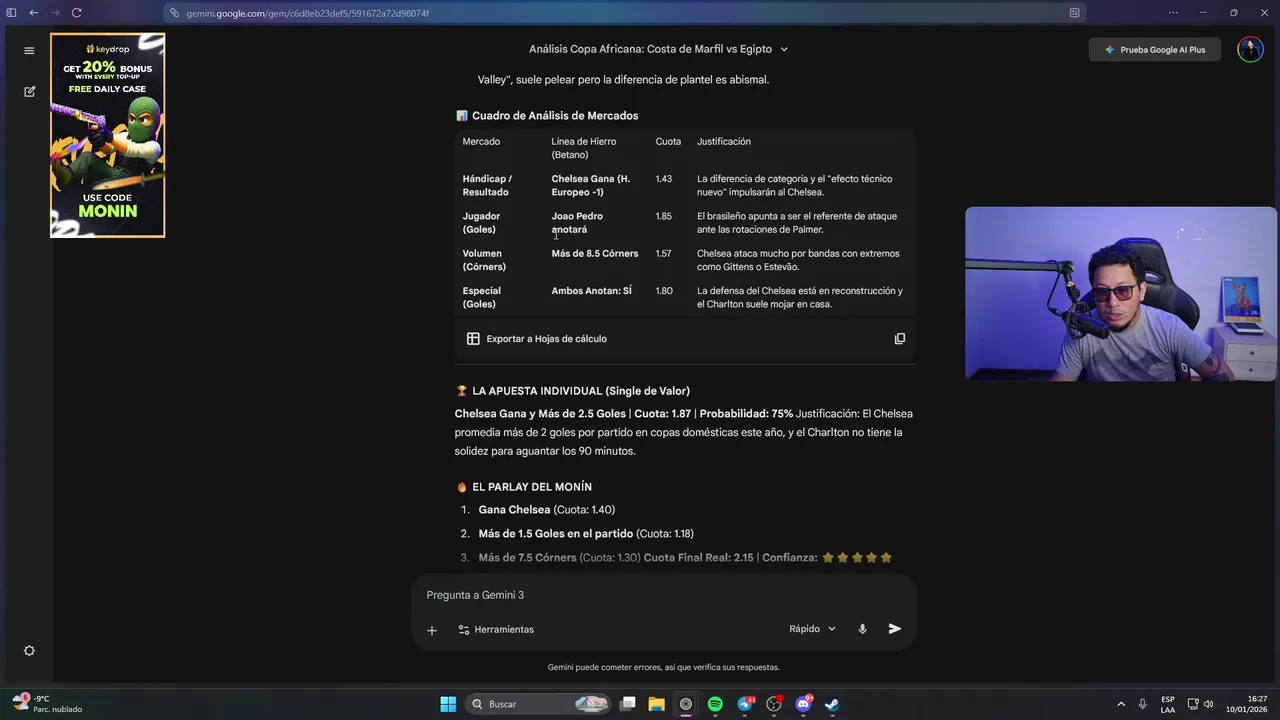The width and height of the screenshot is (1280, 720).
Task: Click the taskbar microphone tray icon
Action: point(1142,704)
